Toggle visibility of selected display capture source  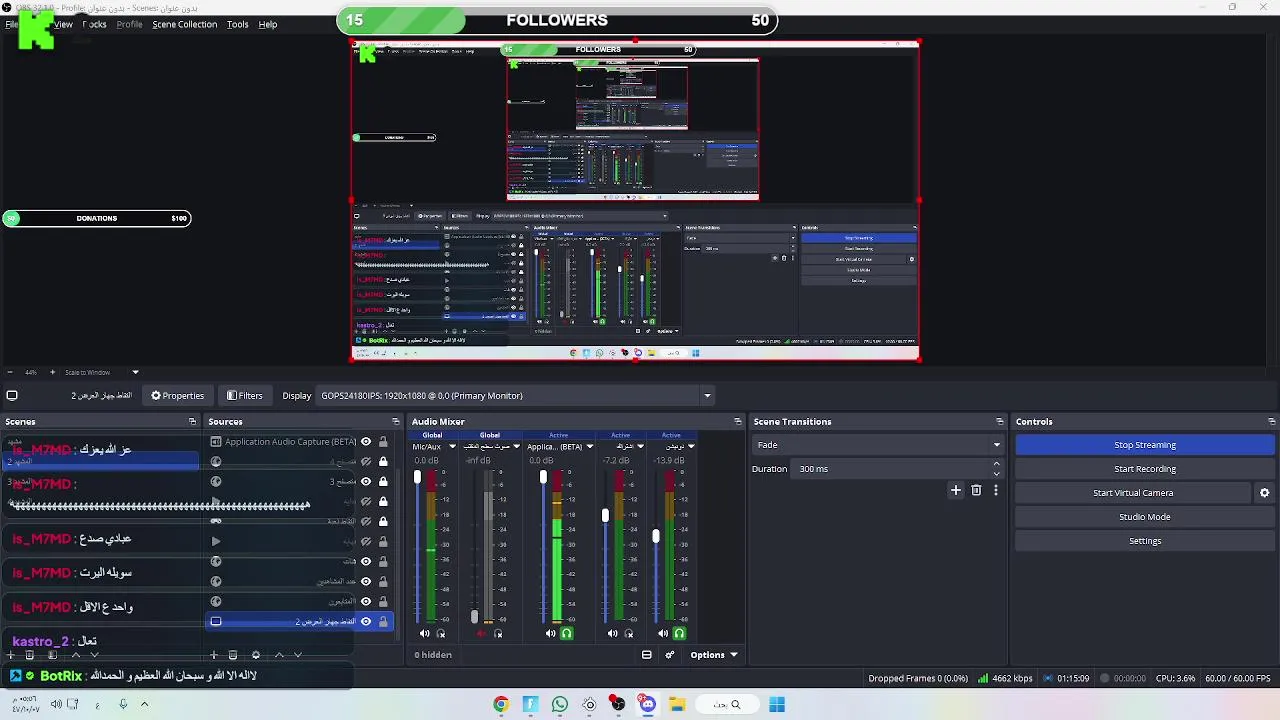[366, 622]
